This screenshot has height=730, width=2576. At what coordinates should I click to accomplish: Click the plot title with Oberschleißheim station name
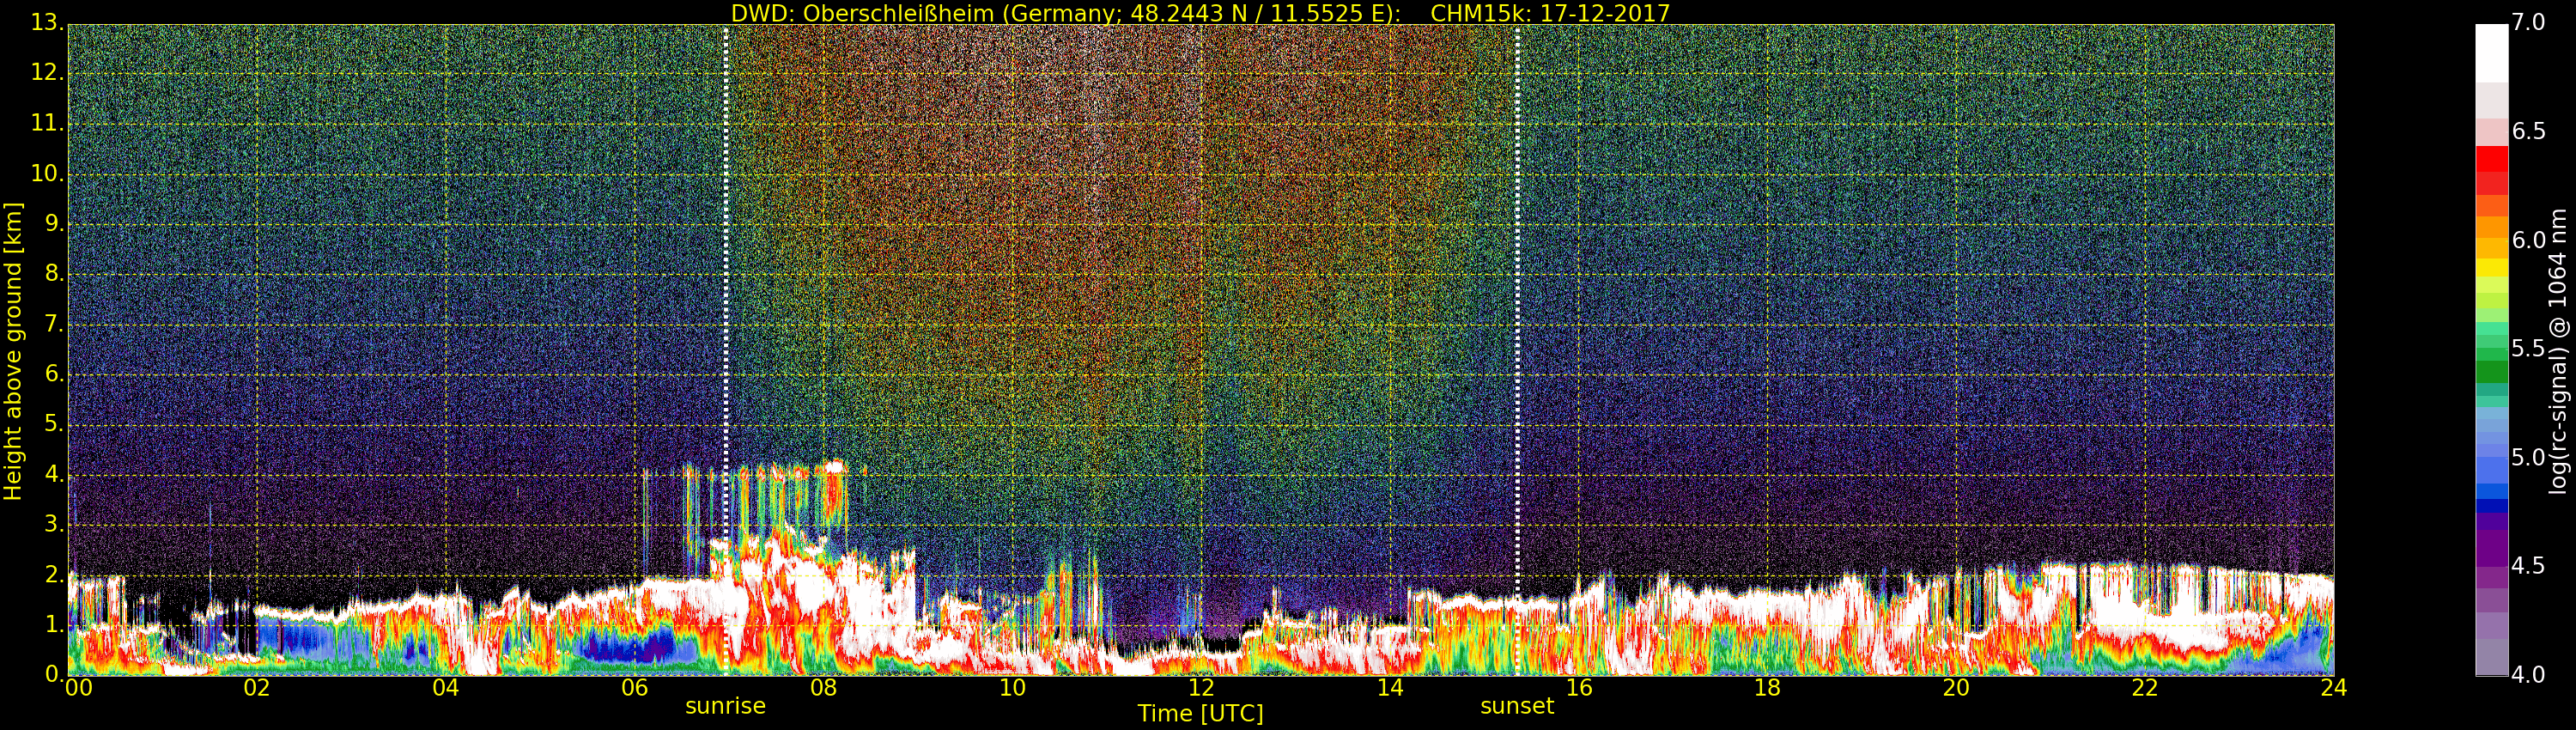point(1200,13)
